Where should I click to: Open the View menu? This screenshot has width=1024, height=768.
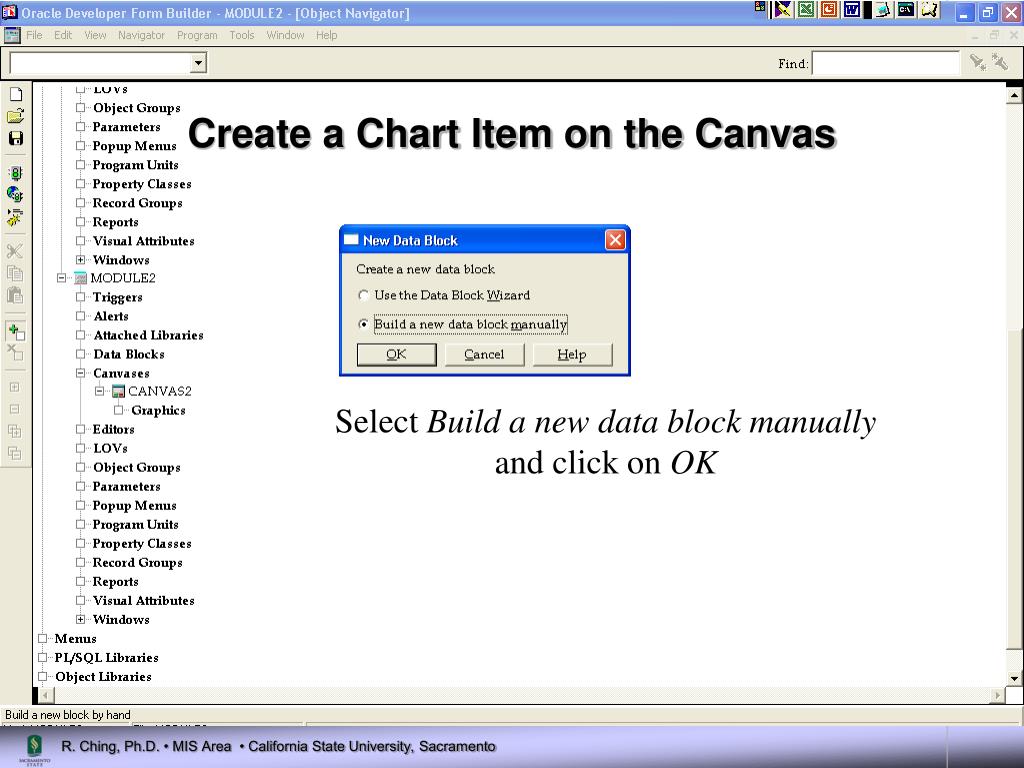(x=95, y=35)
